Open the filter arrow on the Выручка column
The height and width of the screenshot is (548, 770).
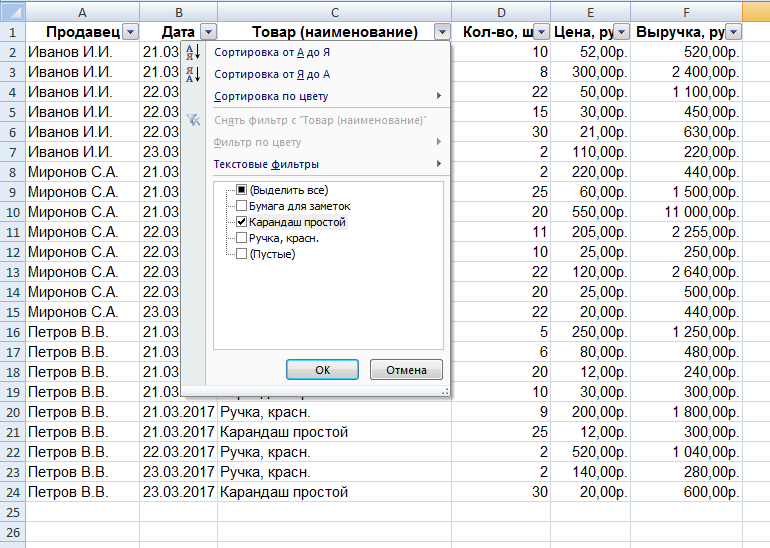pos(734,32)
